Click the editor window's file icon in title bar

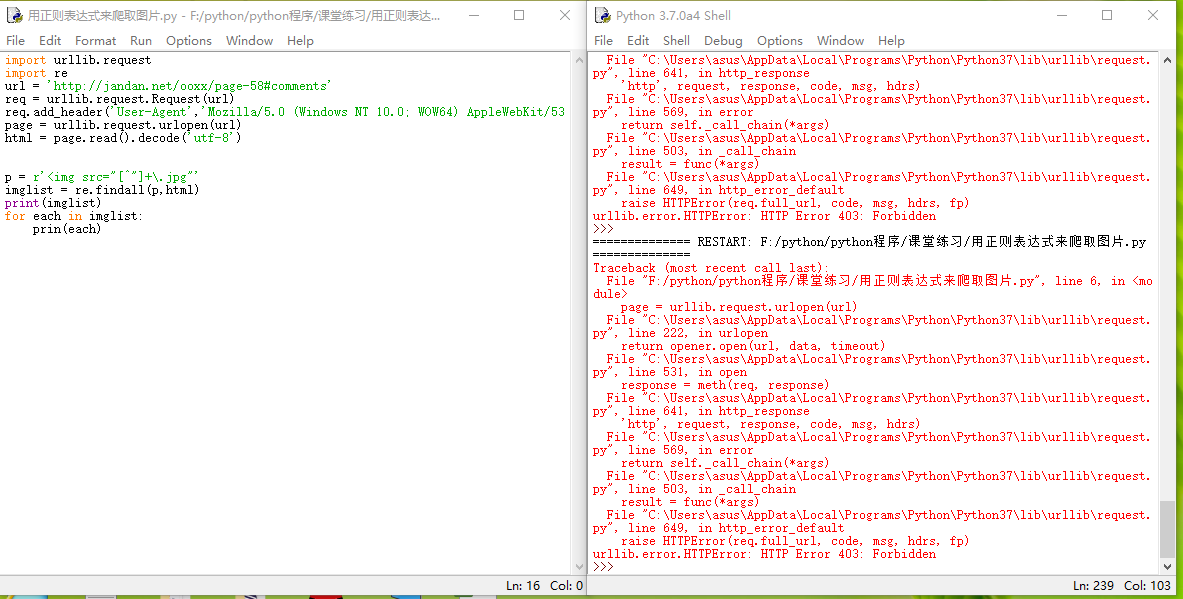(x=14, y=16)
